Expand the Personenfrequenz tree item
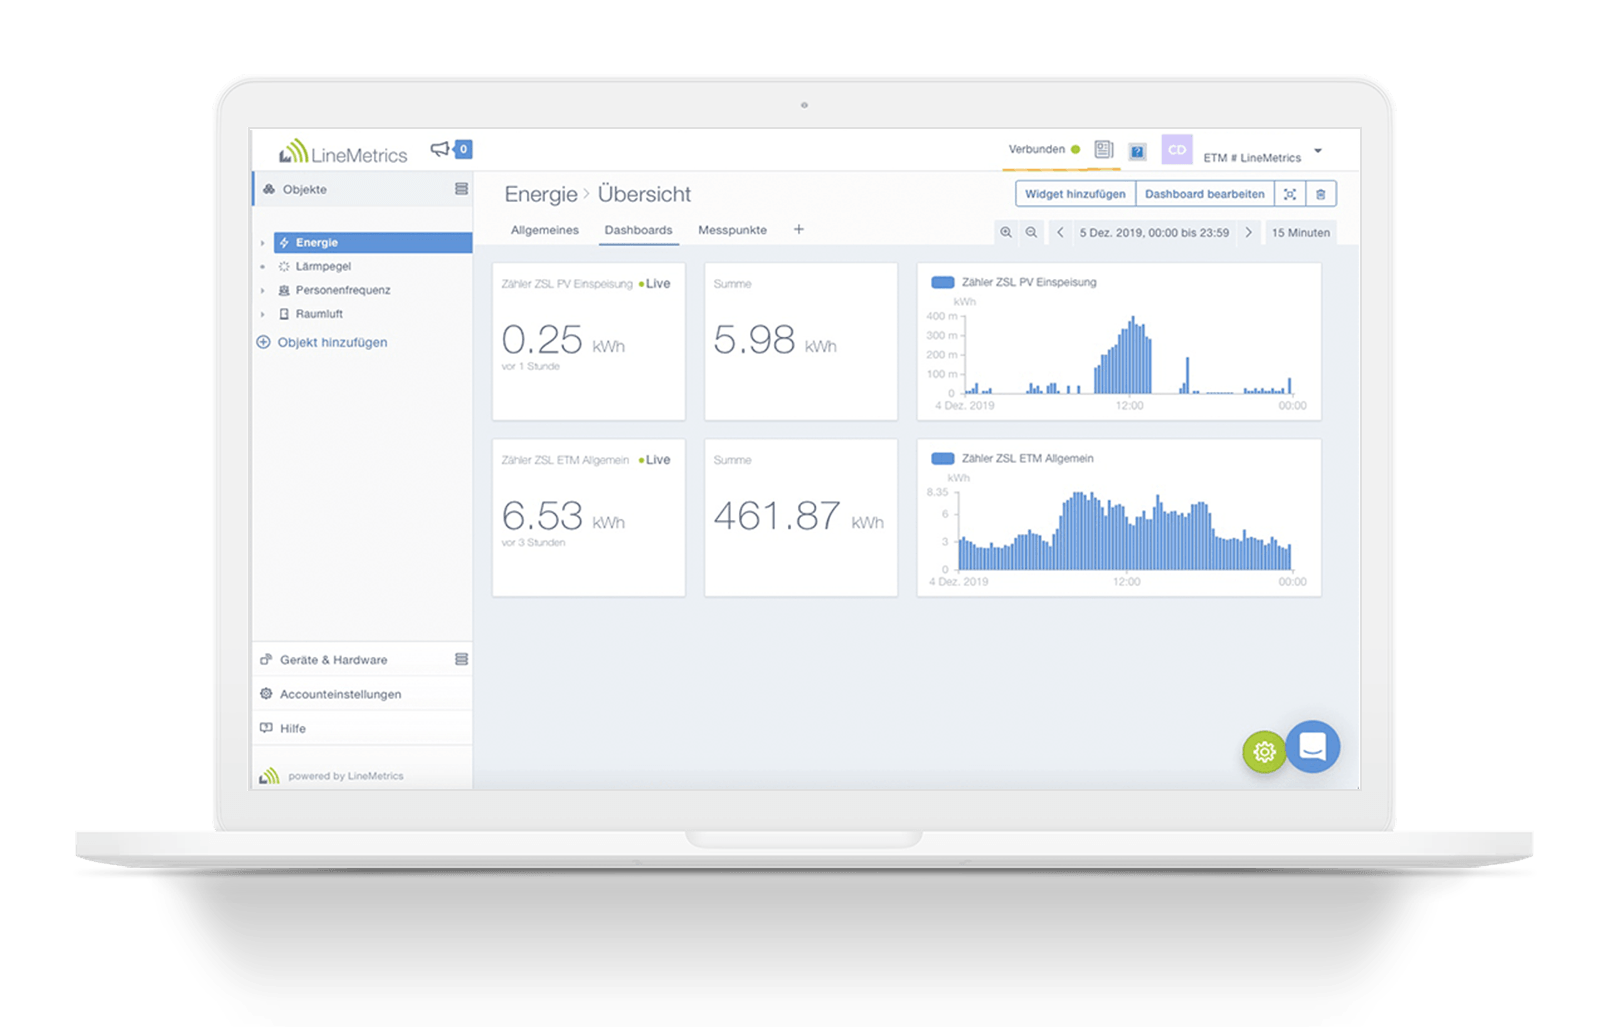Screen dimensions: 1600x1027 coord(263,290)
